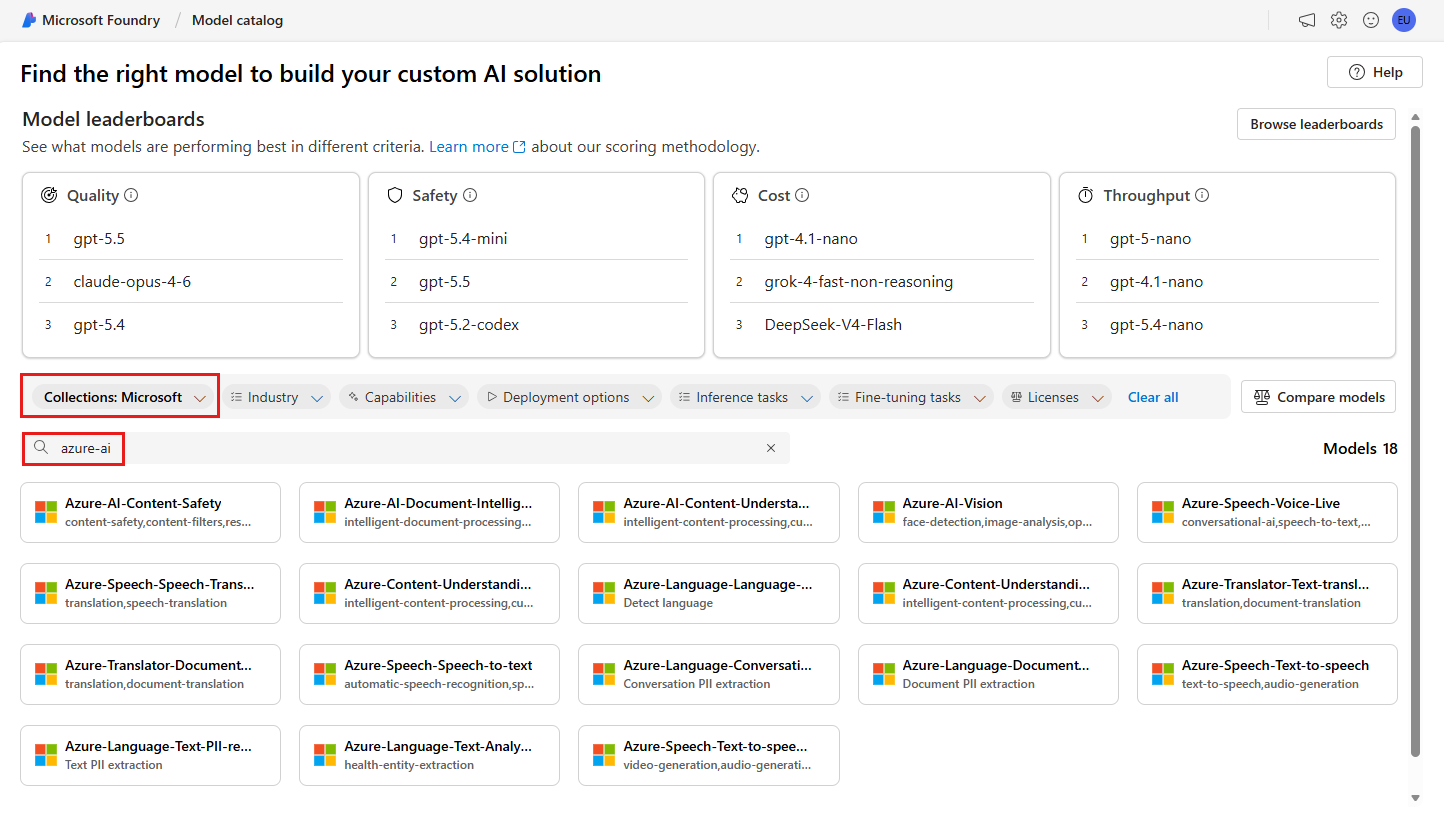Click the Conversation PII extraction card logo
Screen dimensions: 1444x816
[604, 674]
